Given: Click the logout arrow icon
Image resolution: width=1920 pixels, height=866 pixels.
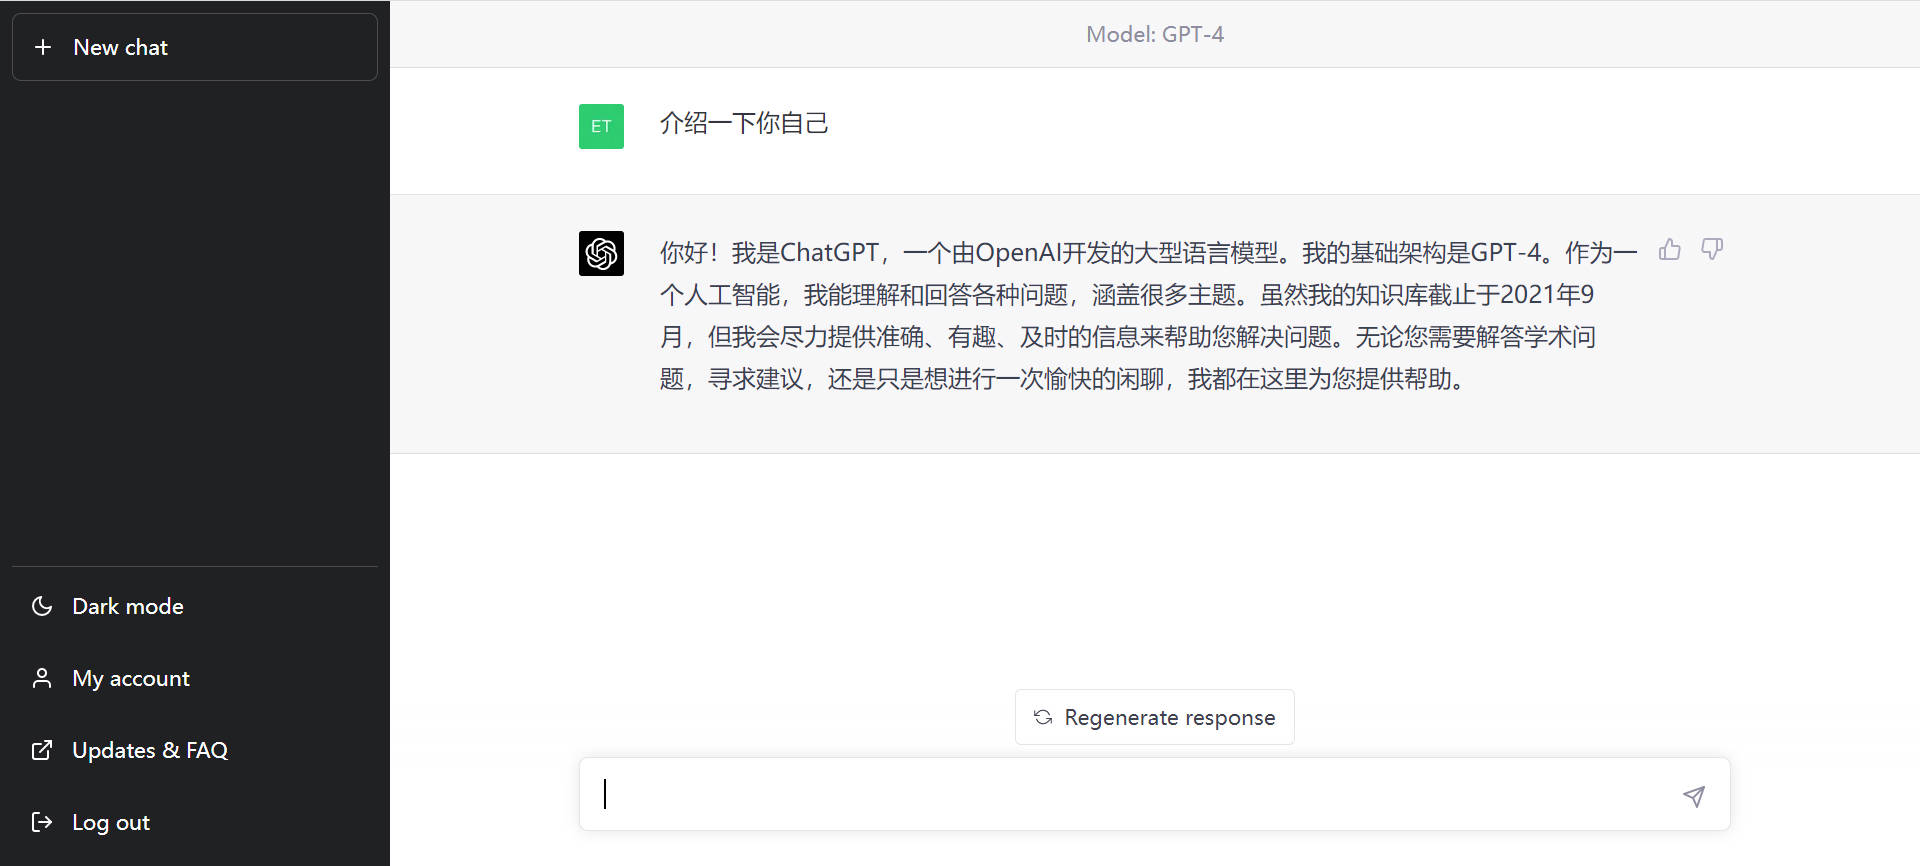Looking at the screenshot, I should pos(42,822).
